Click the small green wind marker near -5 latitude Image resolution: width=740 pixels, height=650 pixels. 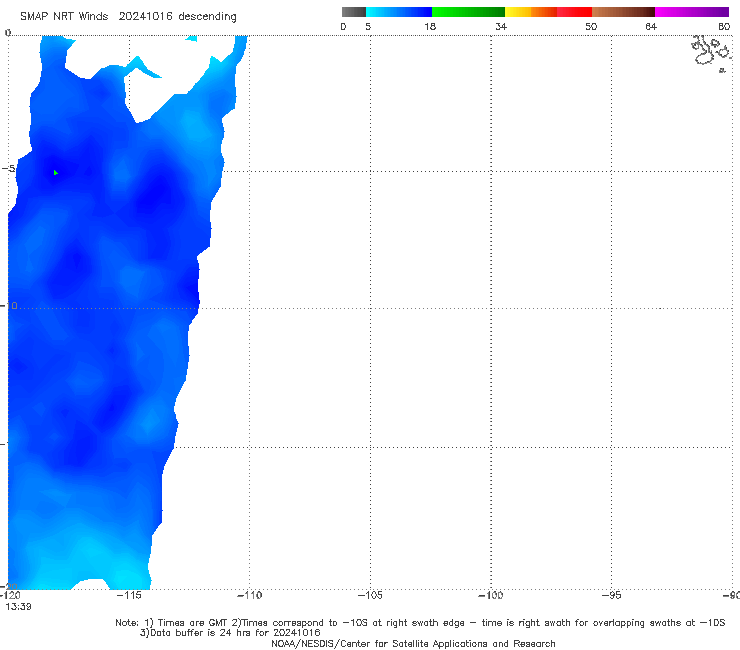click(x=56, y=173)
